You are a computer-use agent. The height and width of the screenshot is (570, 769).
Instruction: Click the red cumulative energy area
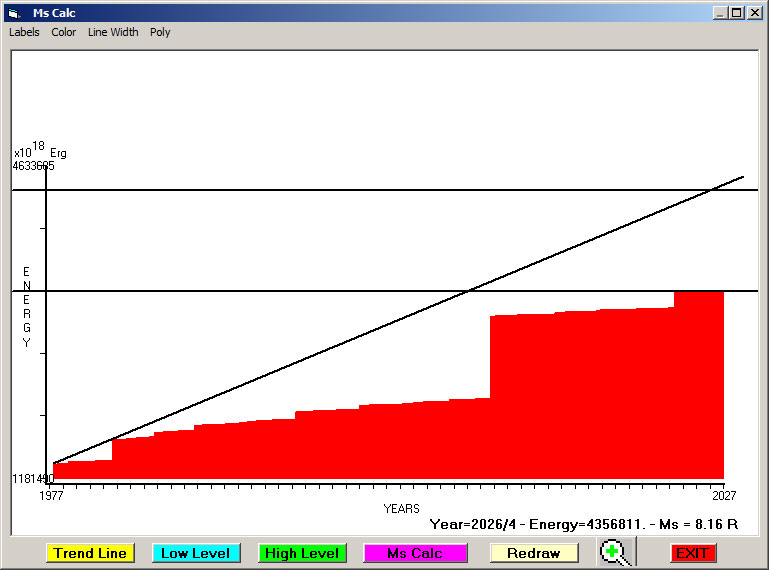[580, 400]
